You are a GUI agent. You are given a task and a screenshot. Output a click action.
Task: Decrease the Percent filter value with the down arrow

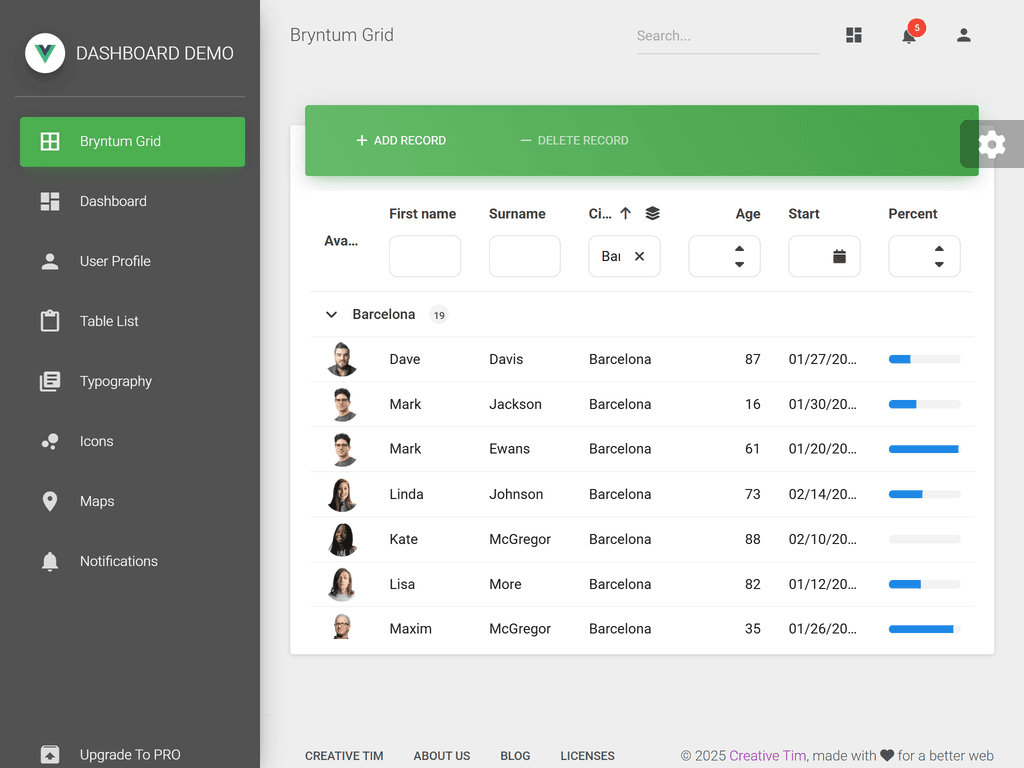[939, 264]
